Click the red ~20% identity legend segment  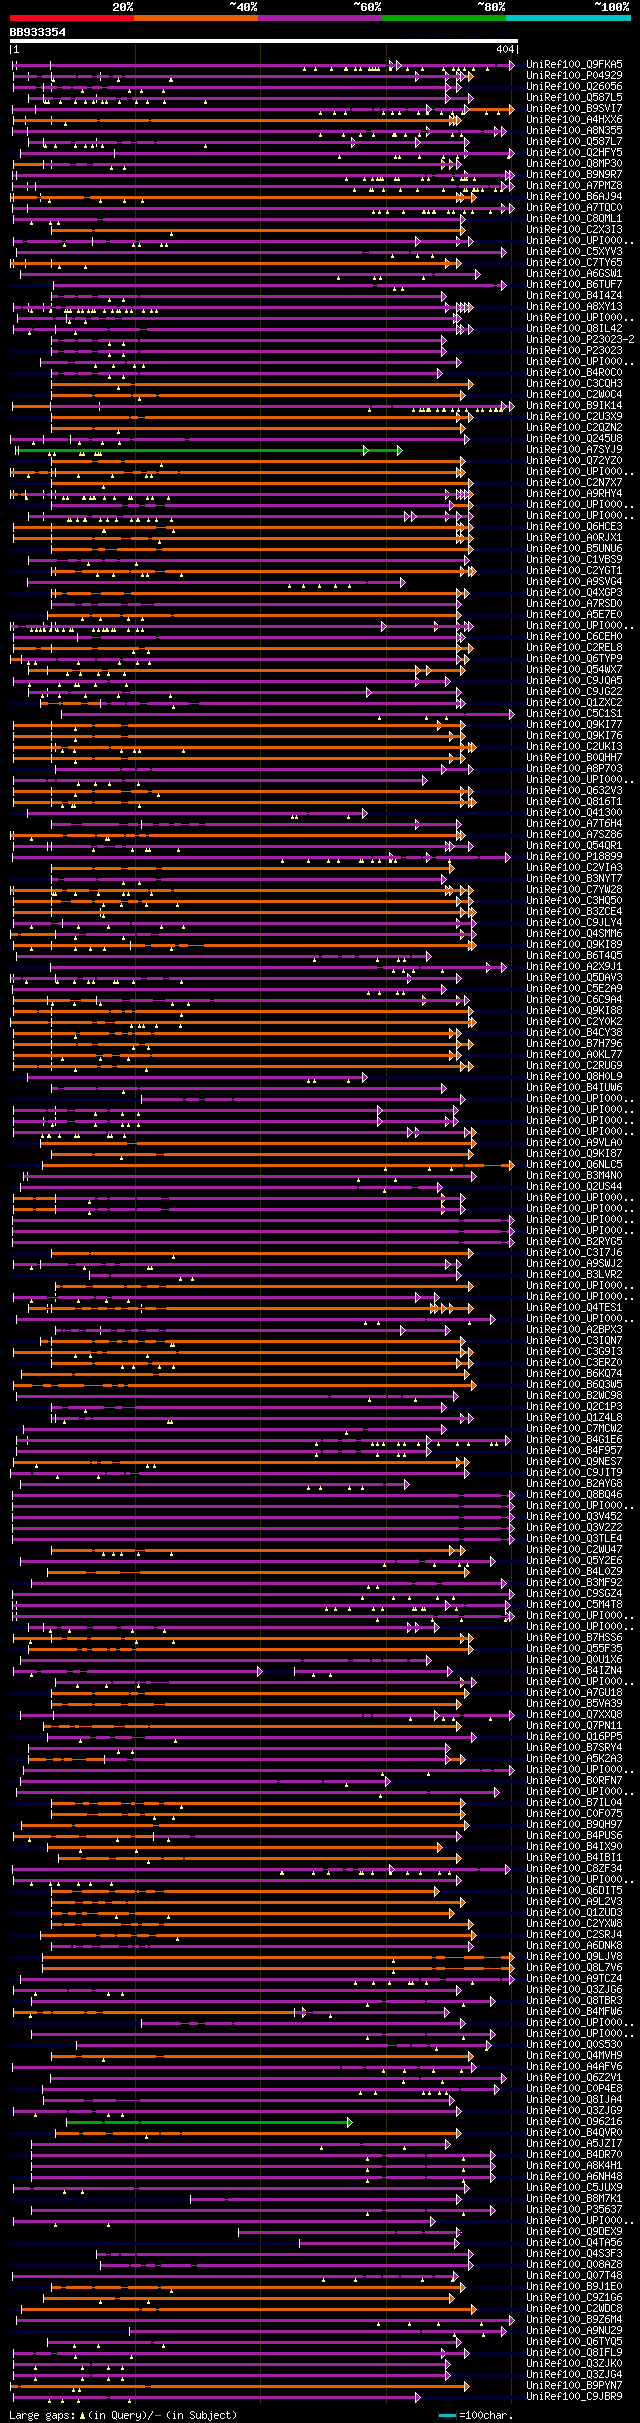[x=72, y=18]
